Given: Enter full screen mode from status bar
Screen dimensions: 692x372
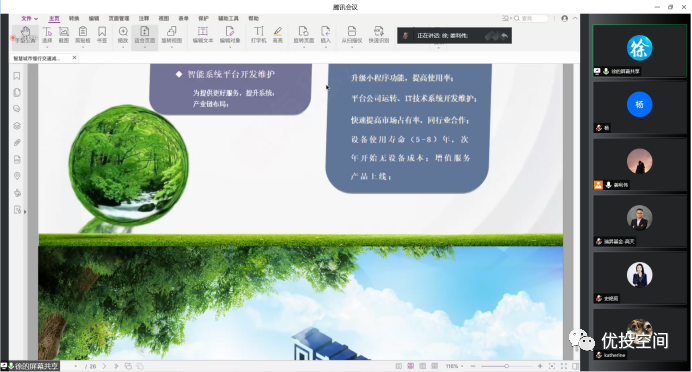Looking at the screenshot, I should point(564,366).
